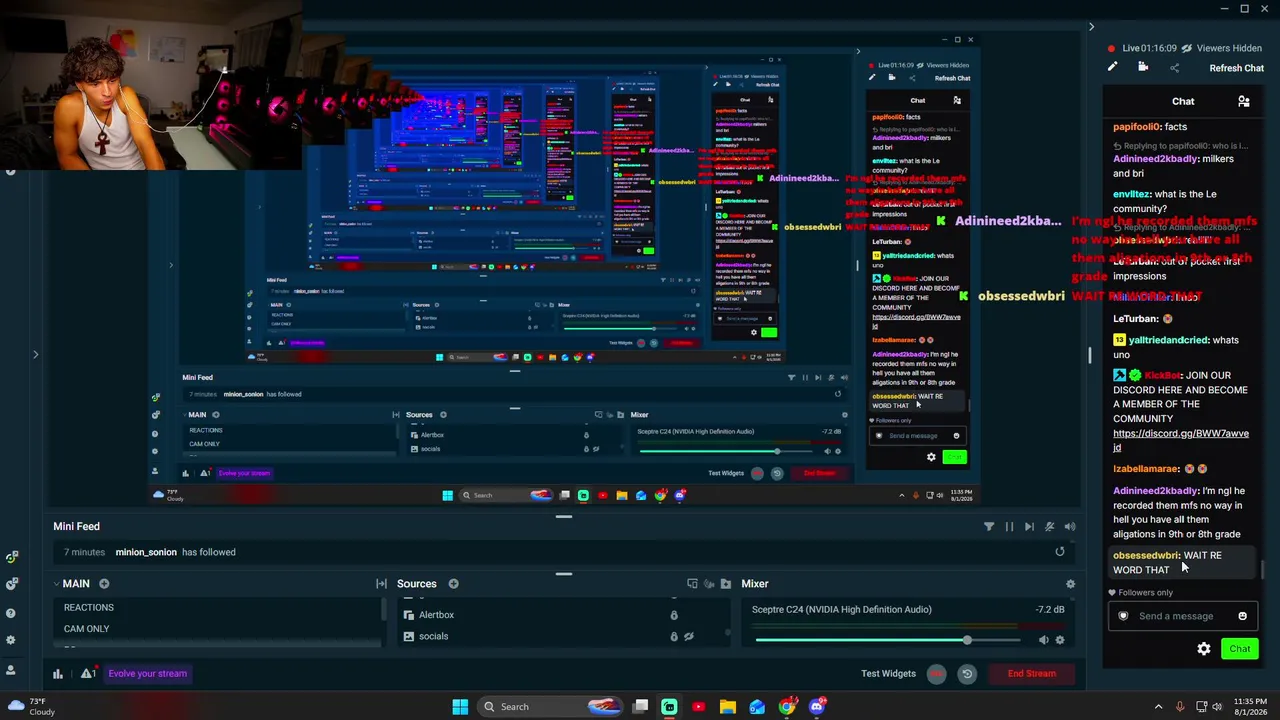This screenshot has width=1280, height=720.
Task: Toggle the Mini Feed speaker volume icon
Action: tap(1070, 526)
